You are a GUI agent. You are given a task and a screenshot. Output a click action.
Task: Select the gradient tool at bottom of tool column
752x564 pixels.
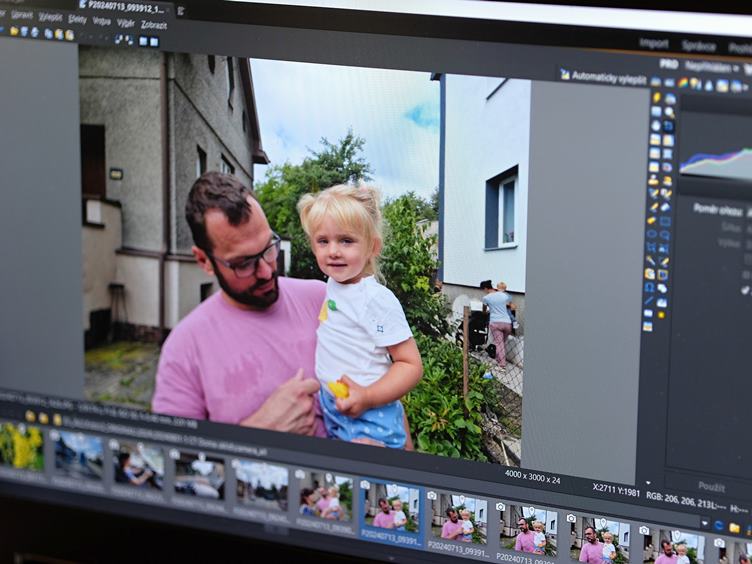click(x=647, y=326)
